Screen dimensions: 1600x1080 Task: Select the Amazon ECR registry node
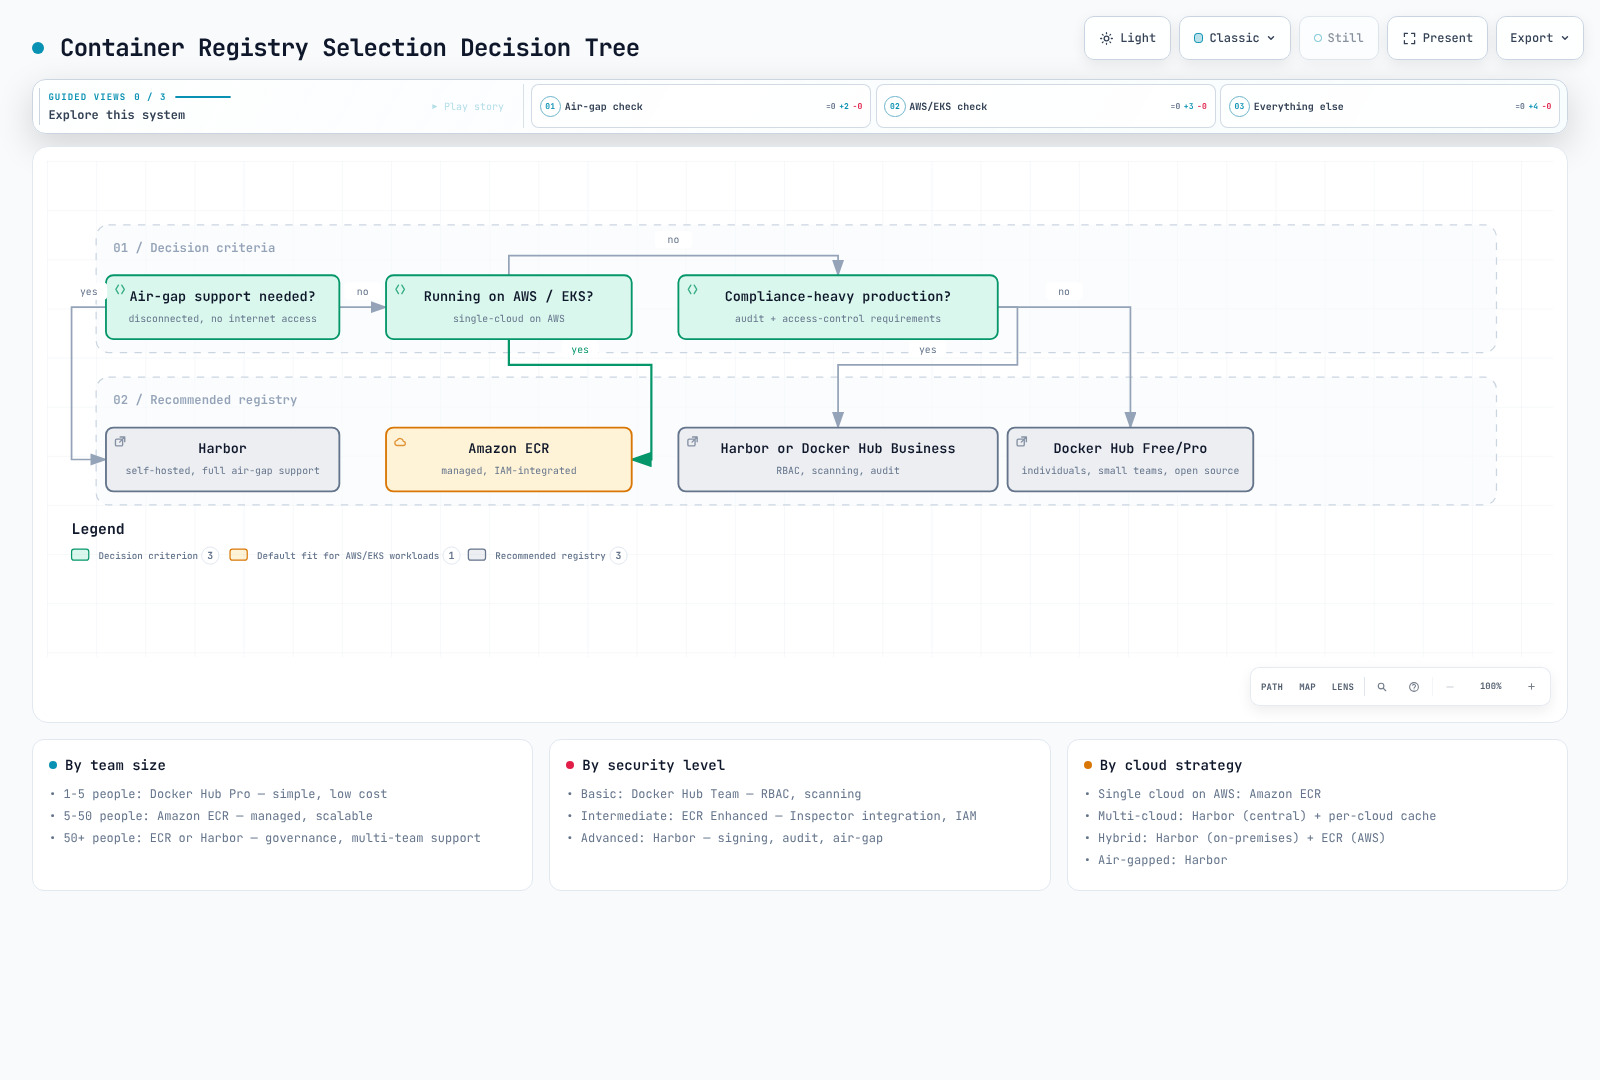click(x=509, y=459)
